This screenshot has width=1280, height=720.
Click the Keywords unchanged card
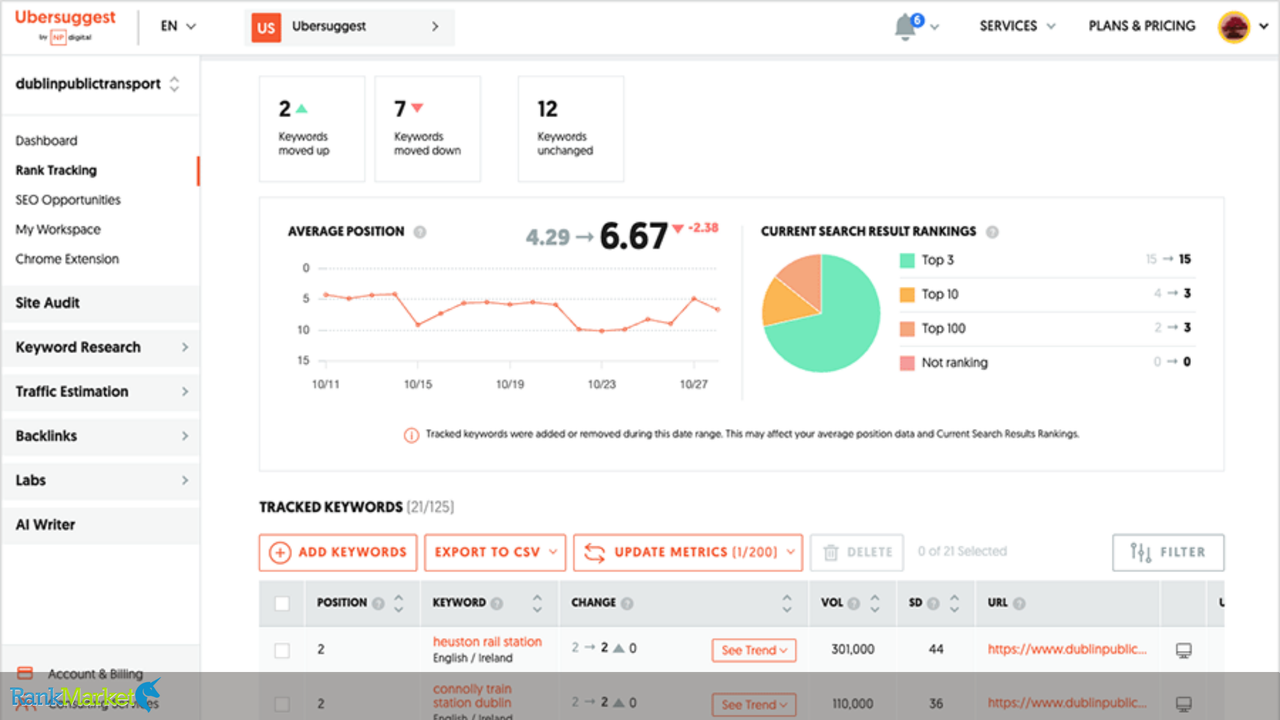click(x=571, y=129)
